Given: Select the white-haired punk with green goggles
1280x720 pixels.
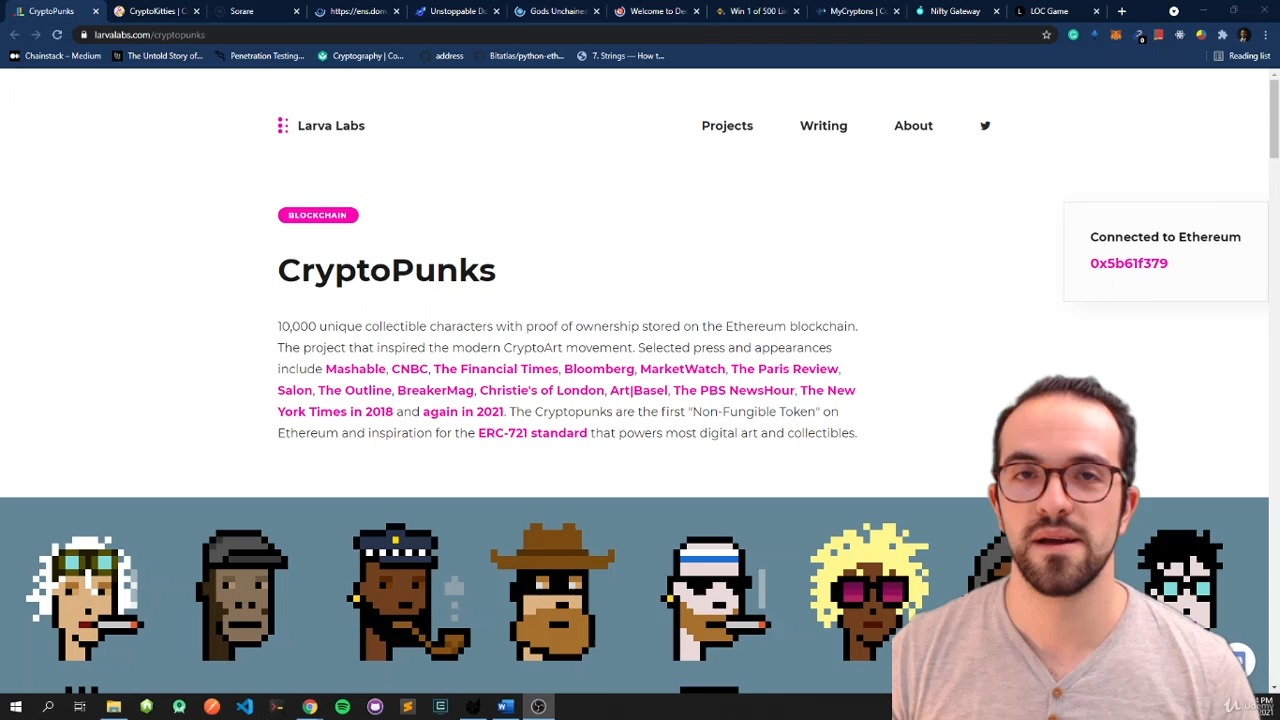Looking at the screenshot, I should point(85,598).
